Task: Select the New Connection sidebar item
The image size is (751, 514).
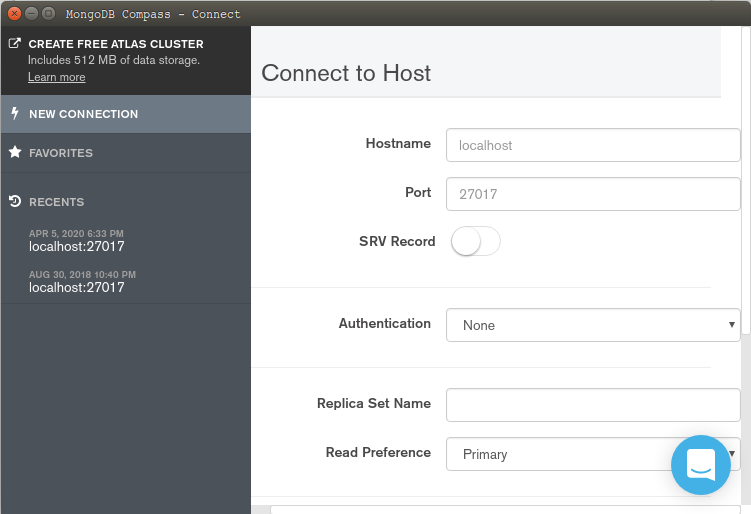Action: point(126,114)
